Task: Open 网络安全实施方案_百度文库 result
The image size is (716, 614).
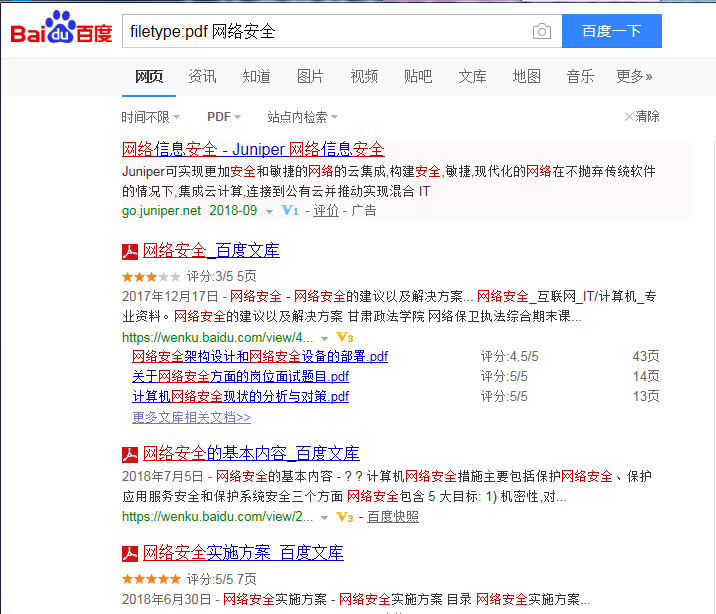Action: coord(243,553)
